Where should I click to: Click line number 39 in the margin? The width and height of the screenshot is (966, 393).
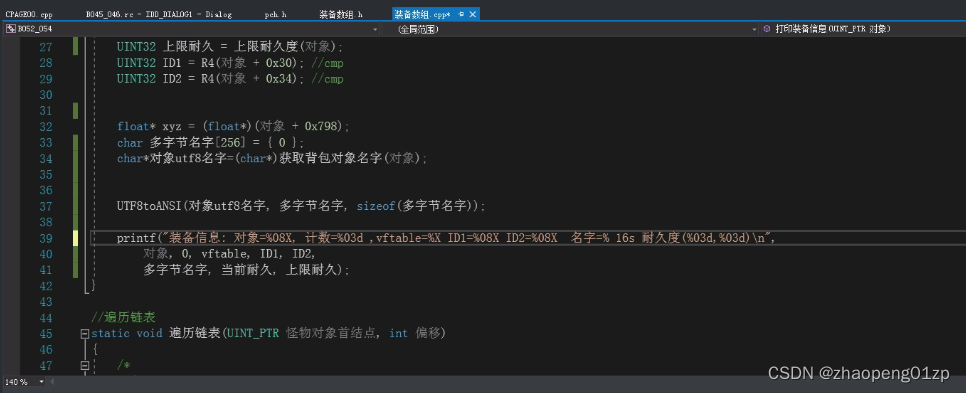(x=46, y=238)
